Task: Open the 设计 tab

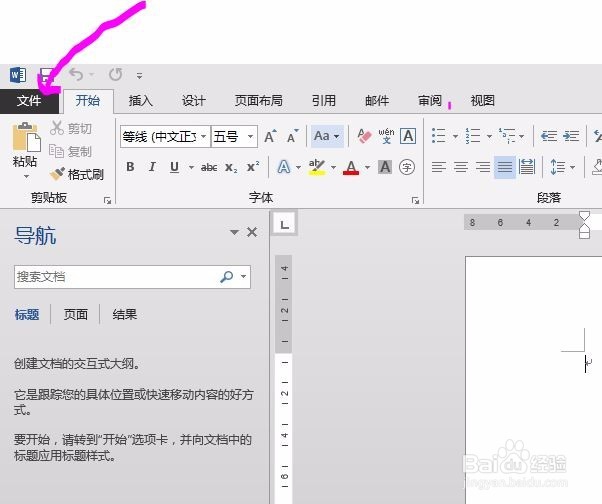Action: (194, 101)
